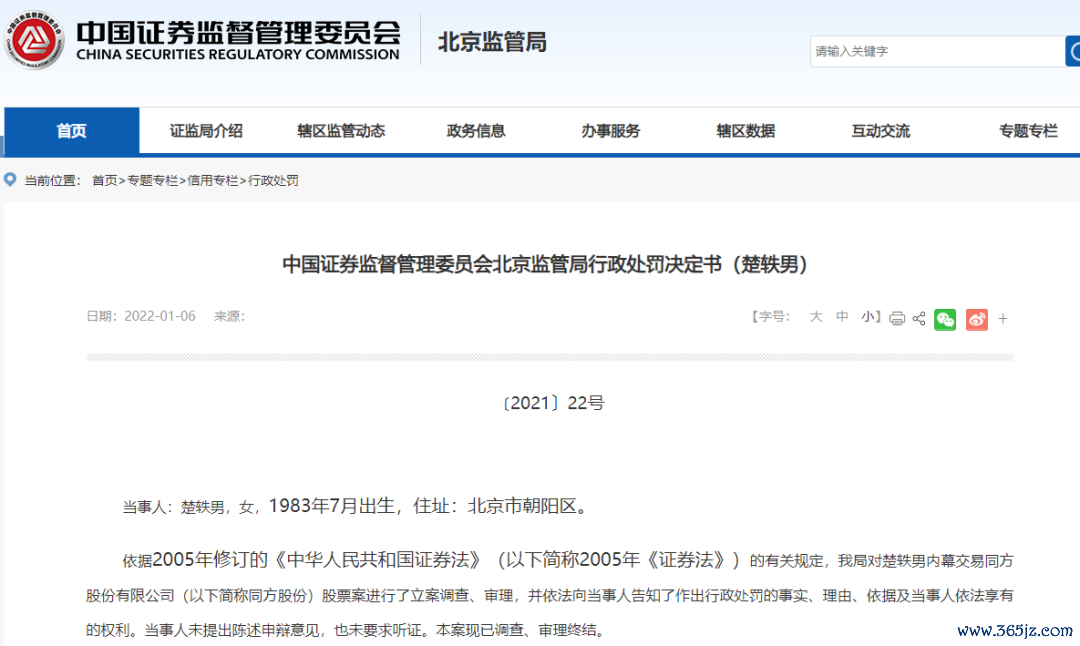Go to 首页 in the breadcrumb
The height and width of the screenshot is (646, 1080).
[104, 180]
